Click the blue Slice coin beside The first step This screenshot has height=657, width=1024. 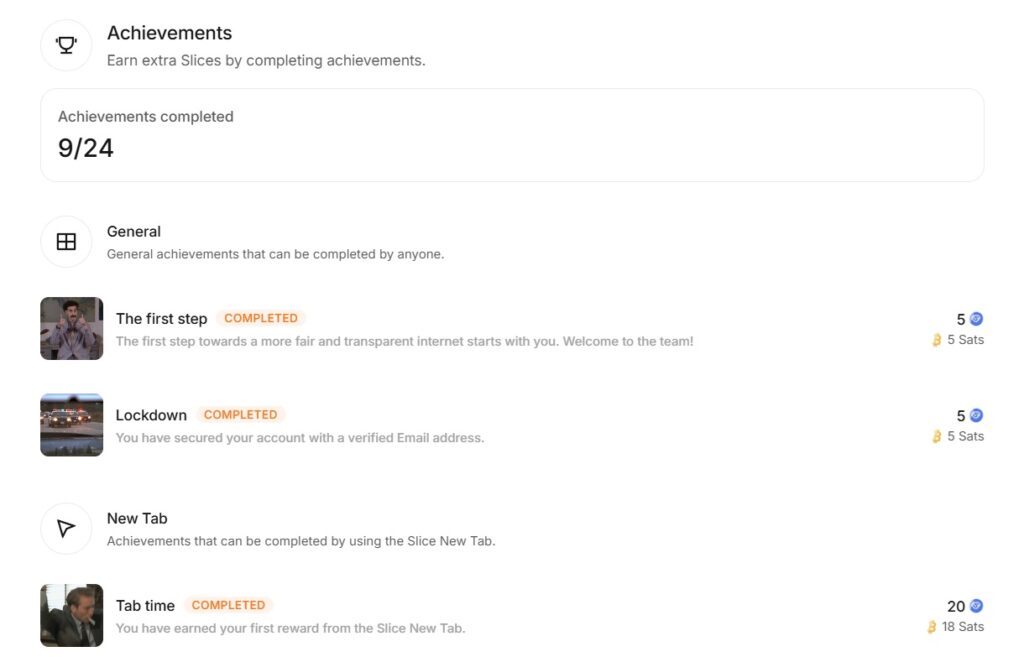tap(976, 319)
